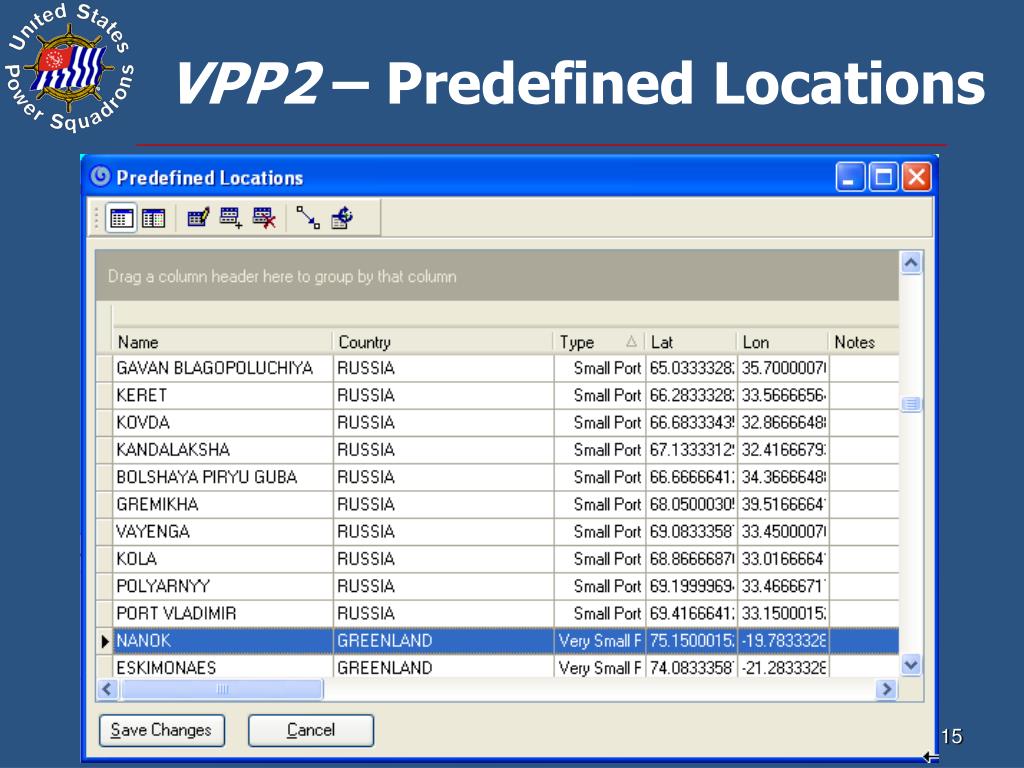The width and height of the screenshot is (1024, 768).
Task: Close the Predefined Locations window
Action: click(x=916, y=177)
